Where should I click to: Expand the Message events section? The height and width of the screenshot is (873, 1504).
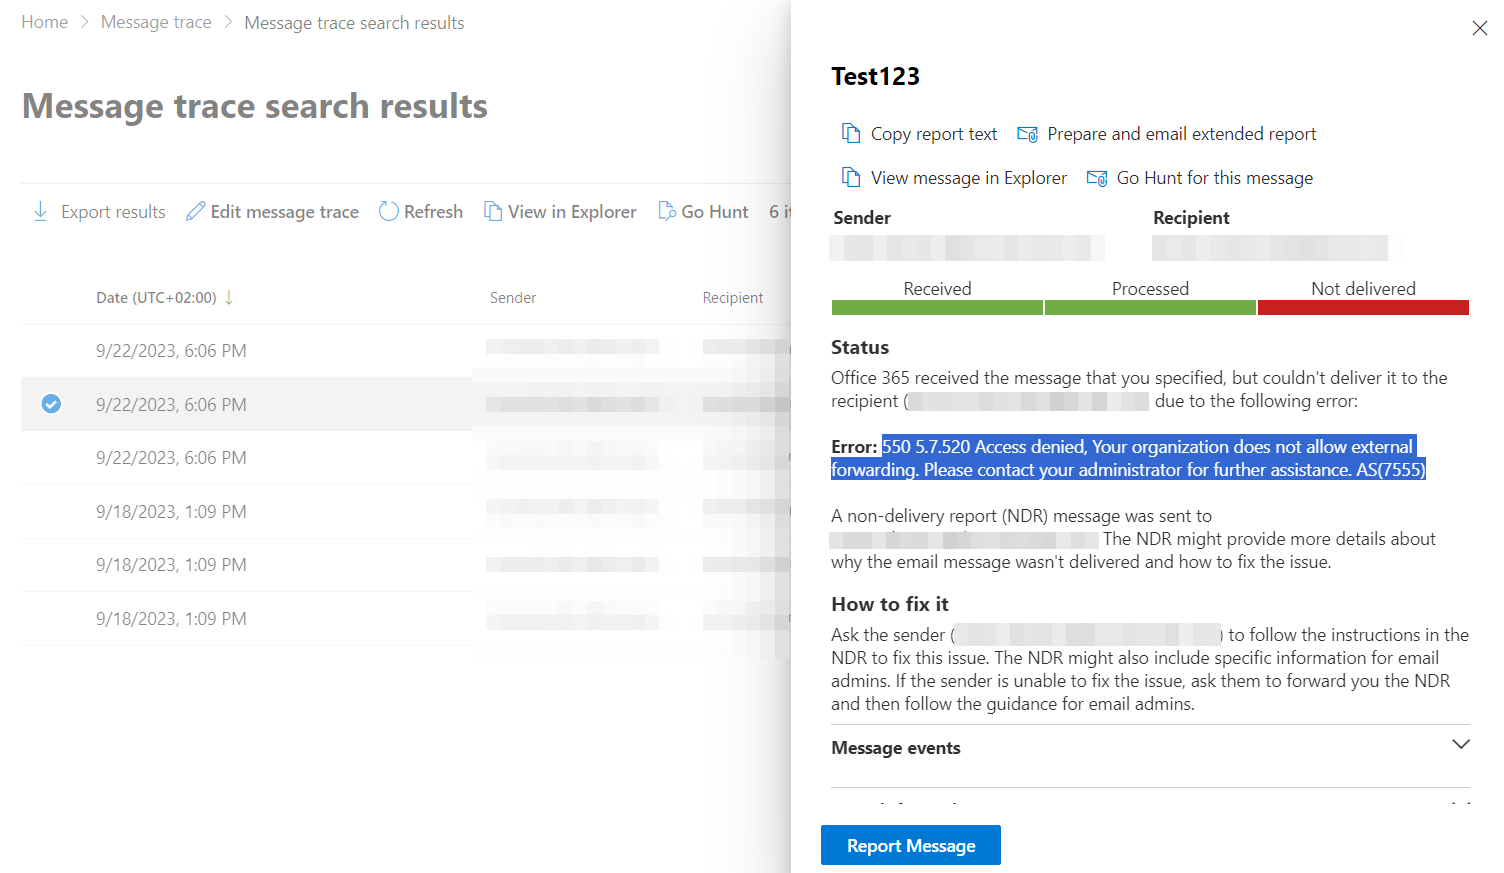tap(1460, 745)
